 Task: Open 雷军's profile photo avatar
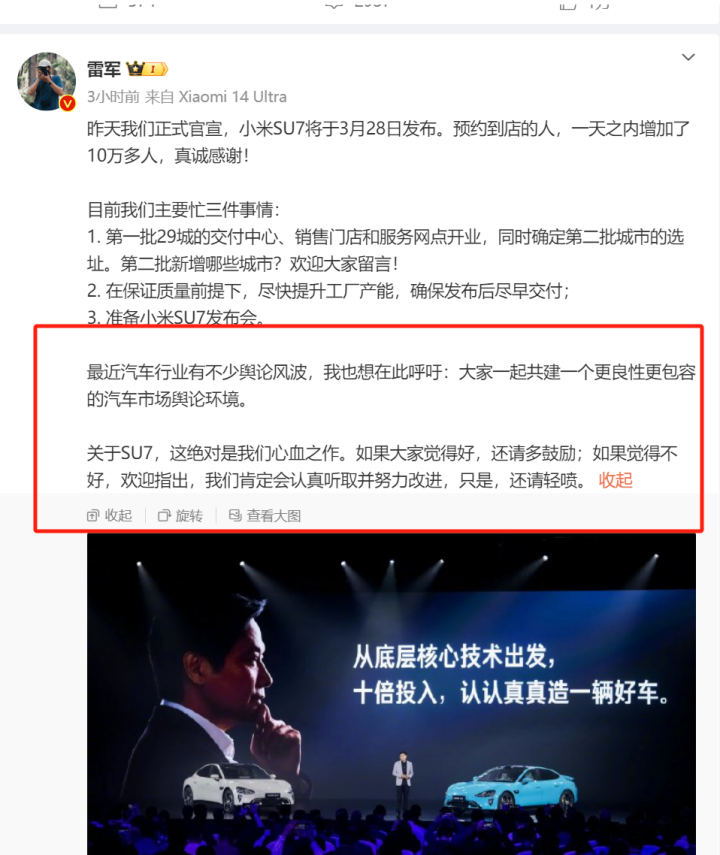coord(46,81)
